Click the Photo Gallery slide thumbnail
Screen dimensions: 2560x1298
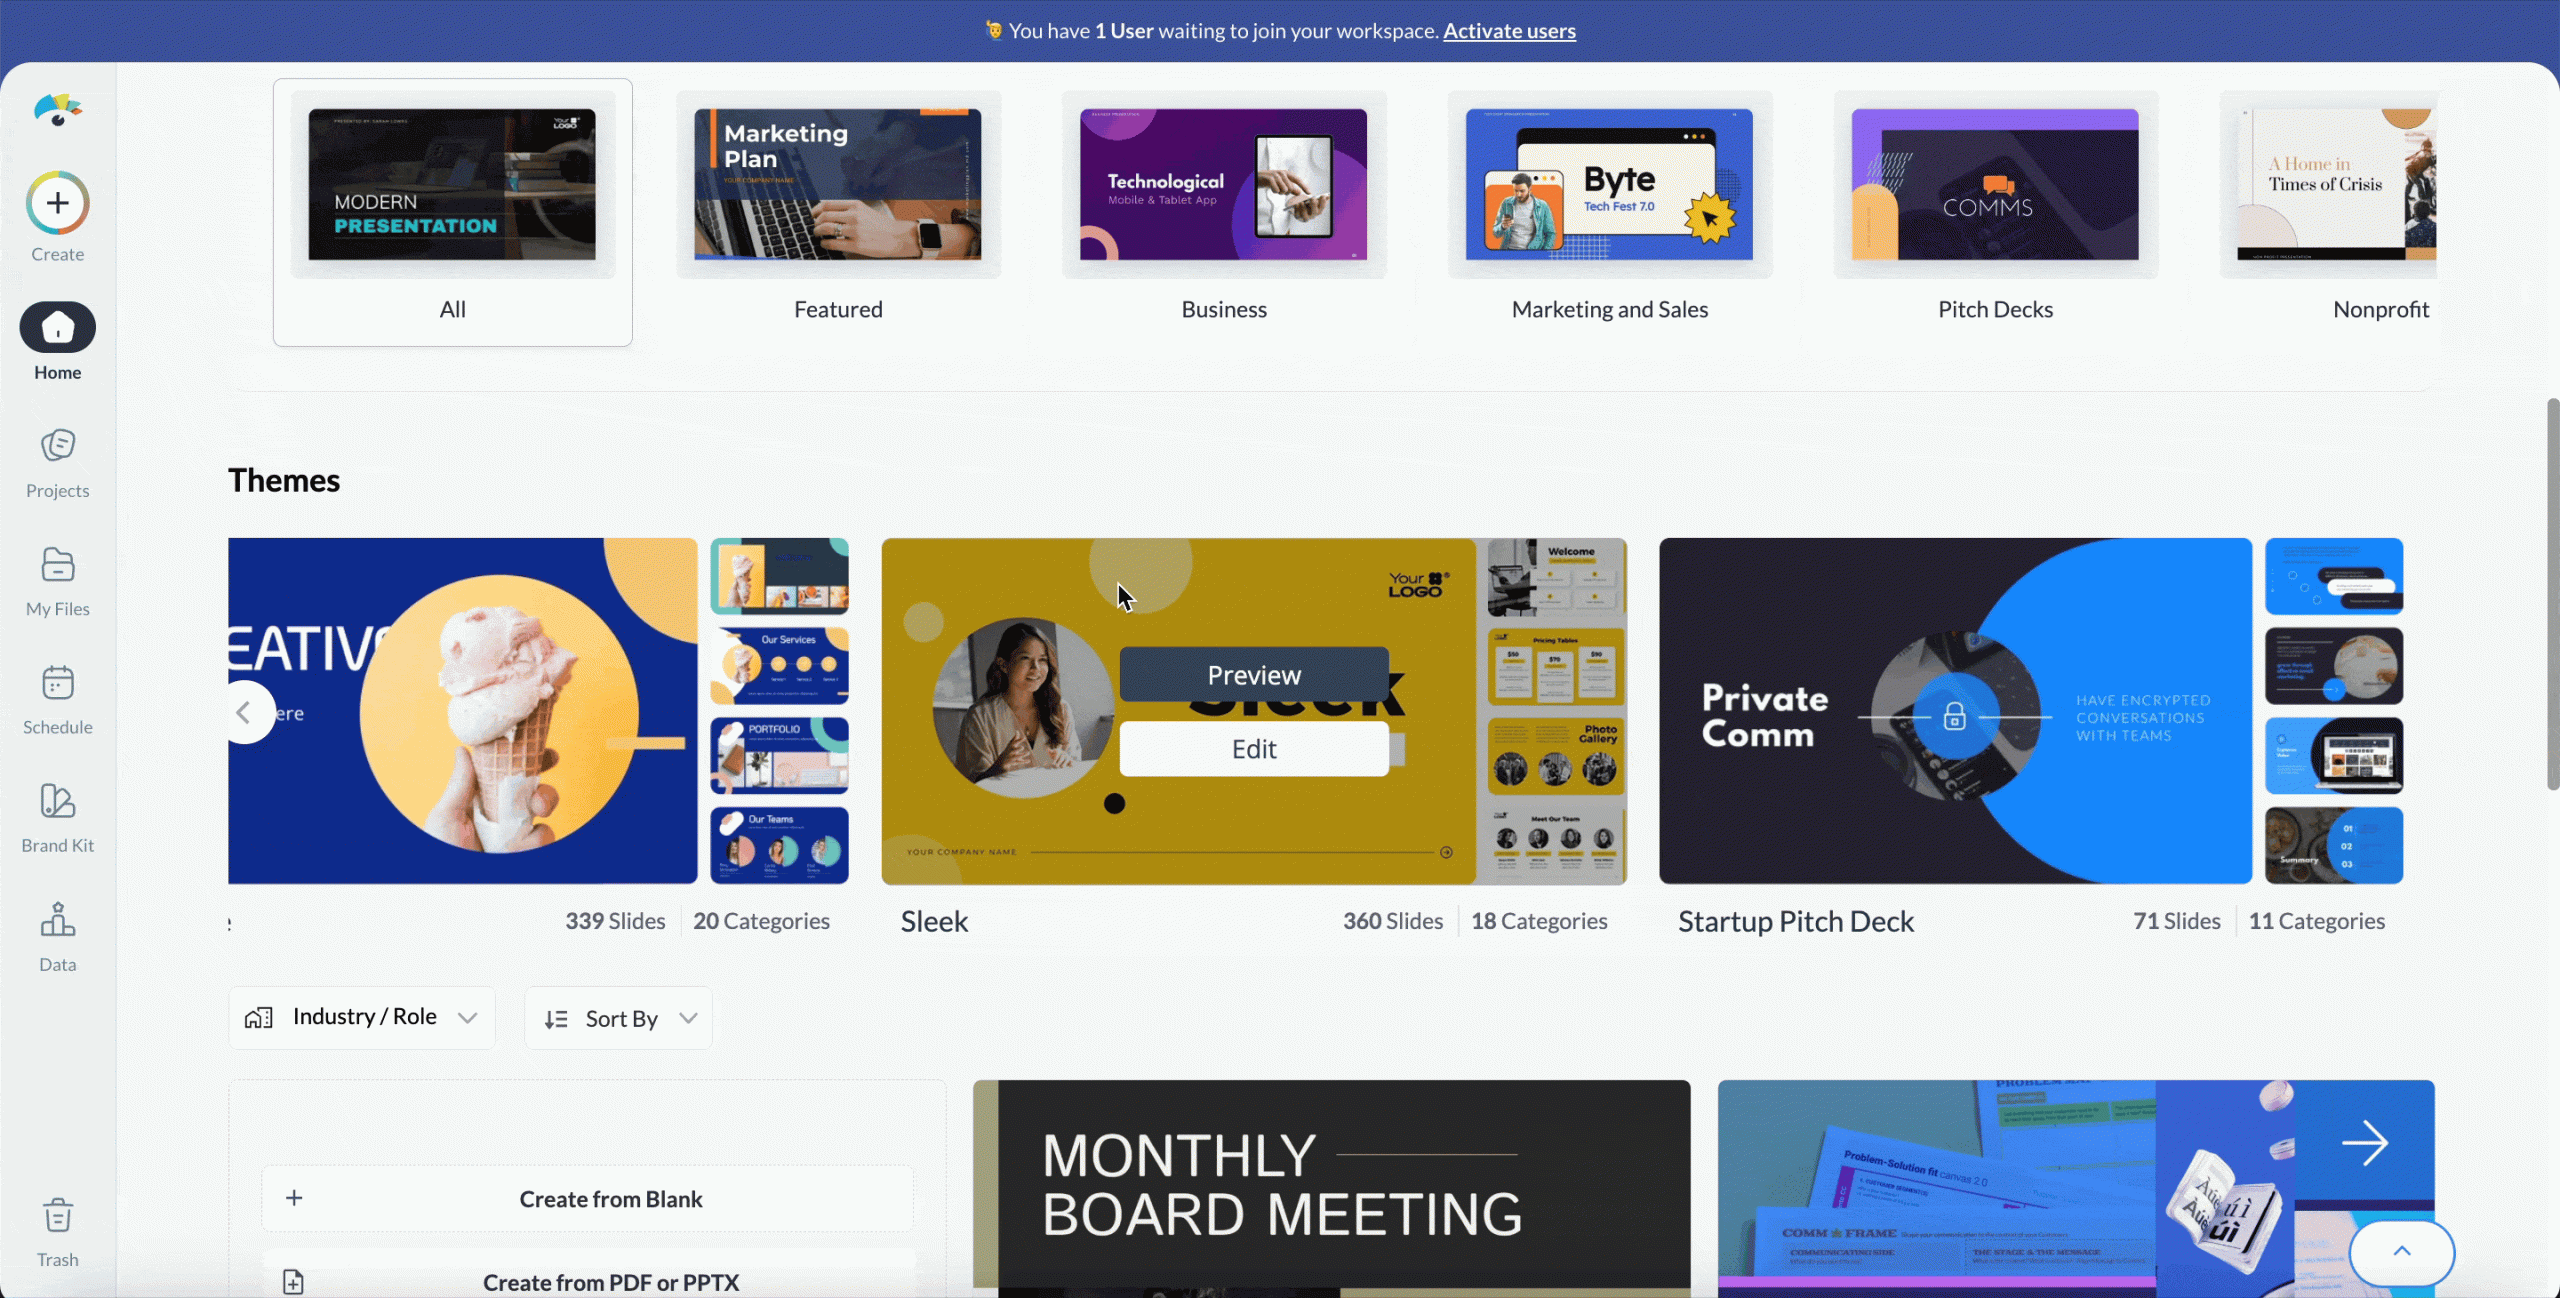click(1556, 756)
